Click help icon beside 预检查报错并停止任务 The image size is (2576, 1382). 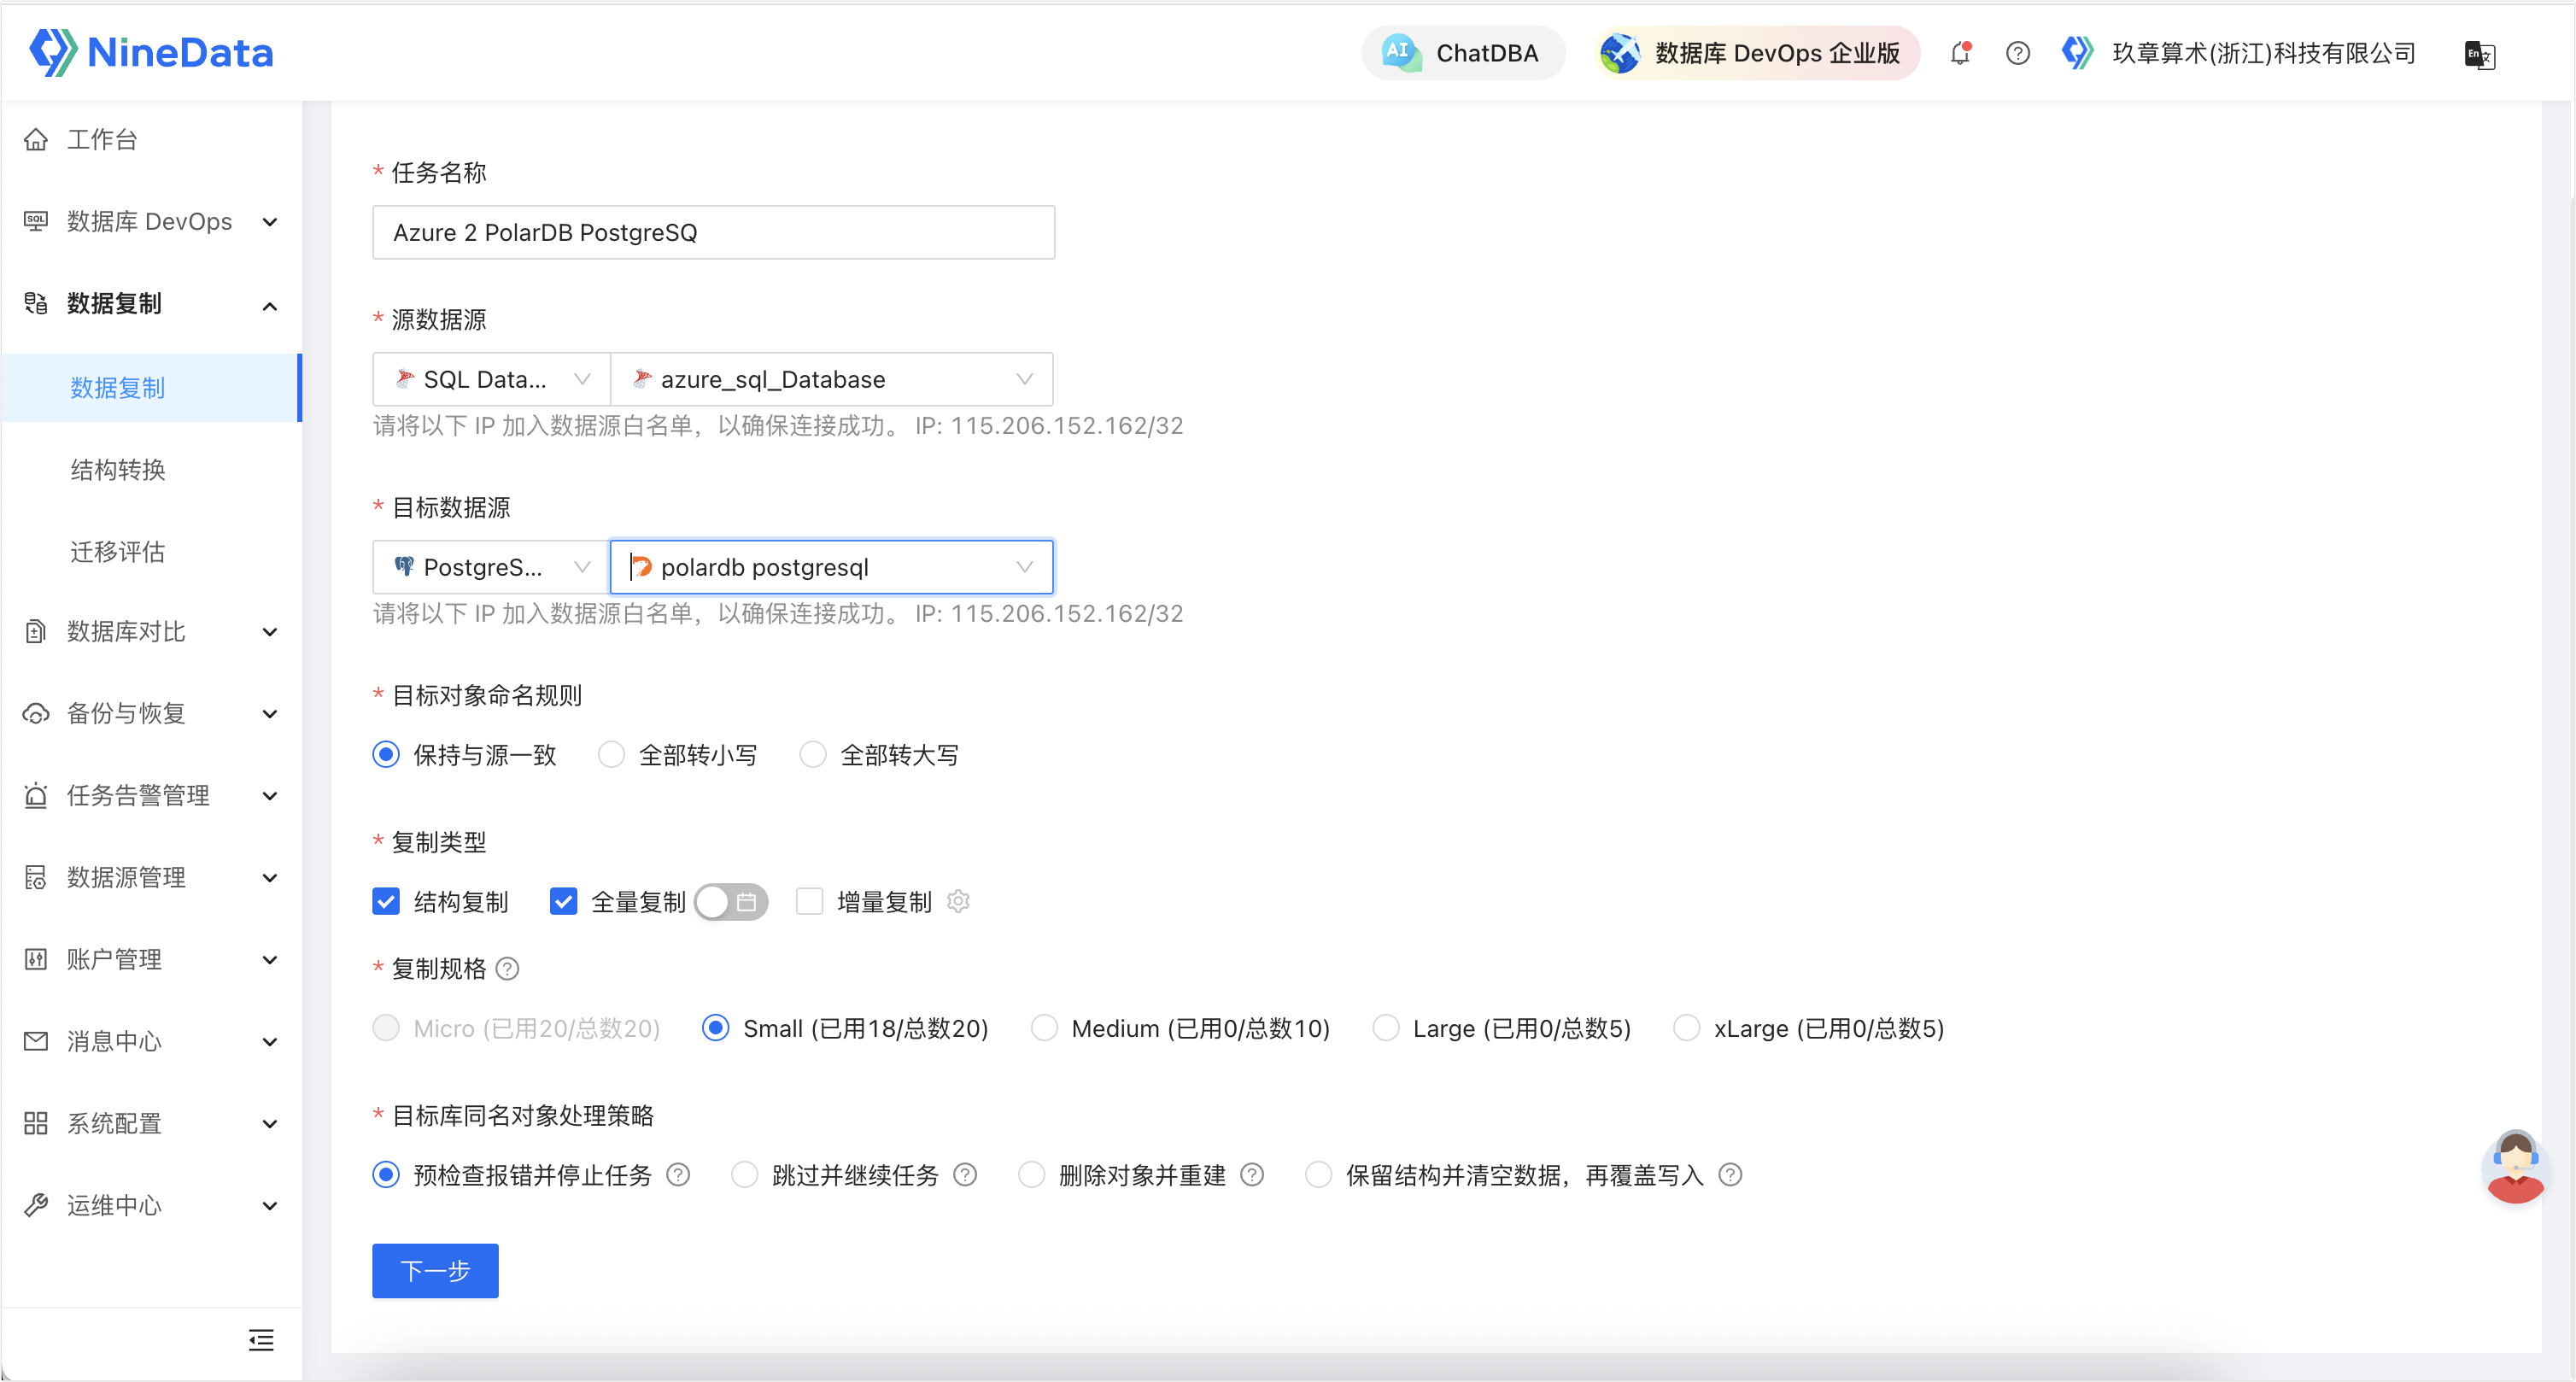[678, 1175]
